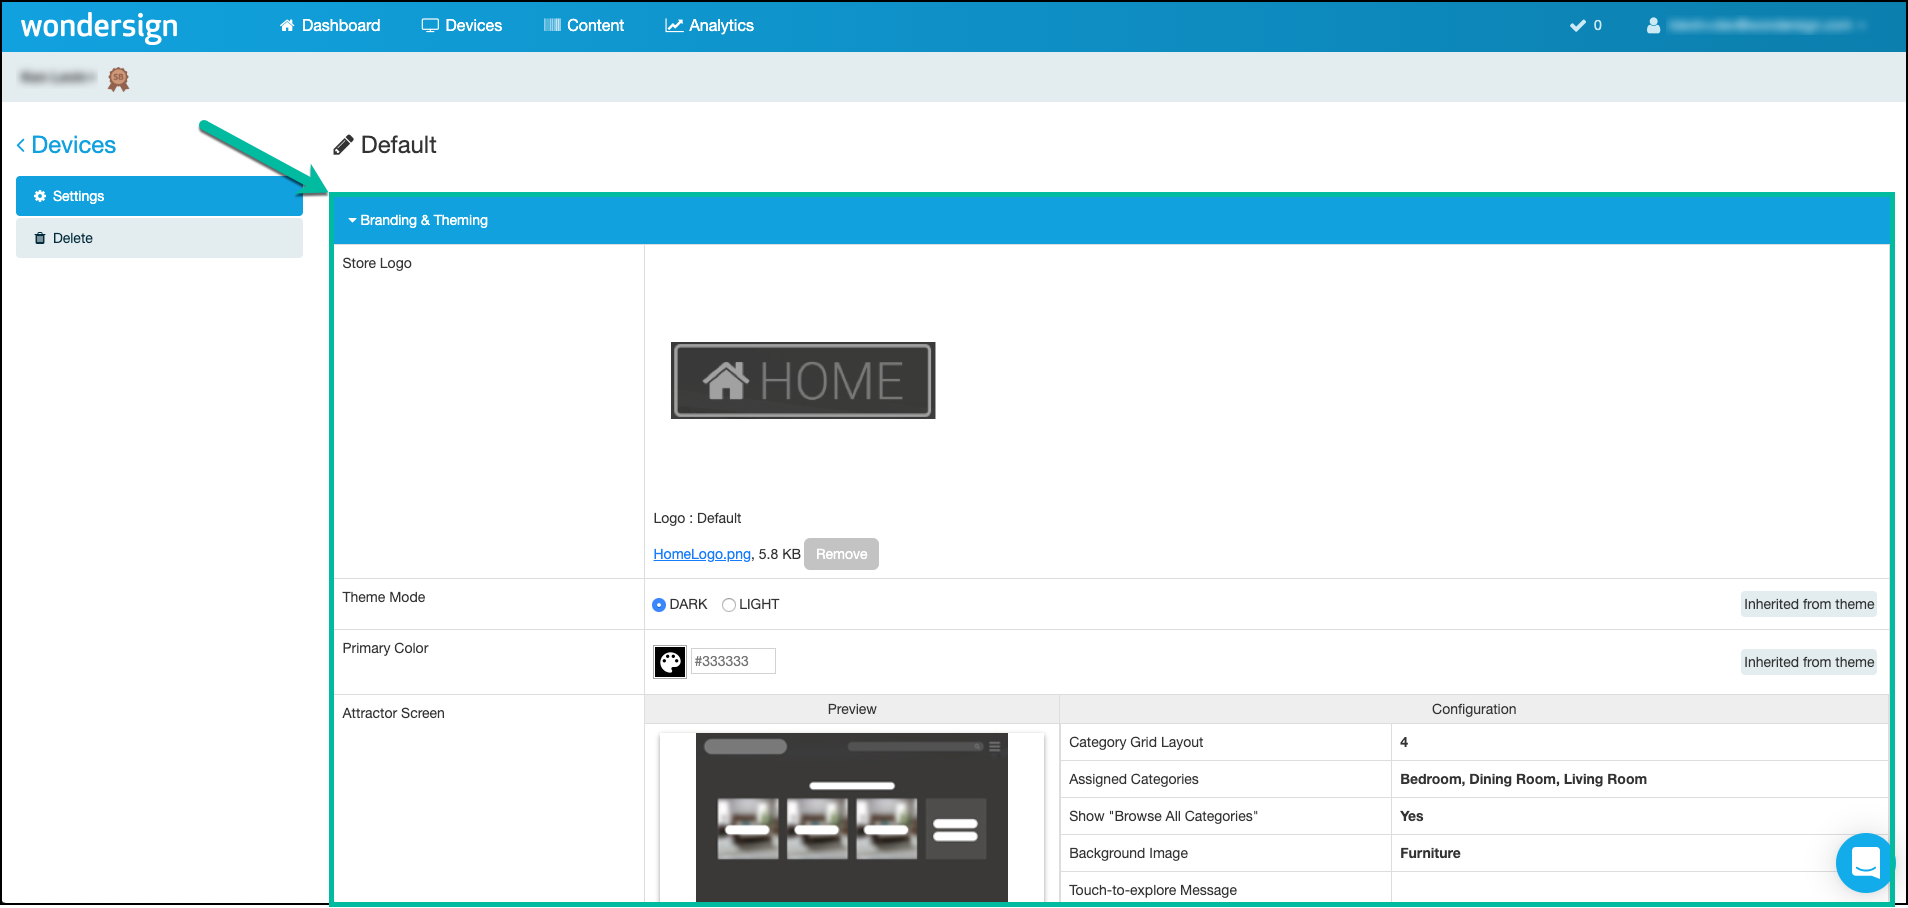
Task: Click the pencil edit icon beside Default
Action: point(343,145)
